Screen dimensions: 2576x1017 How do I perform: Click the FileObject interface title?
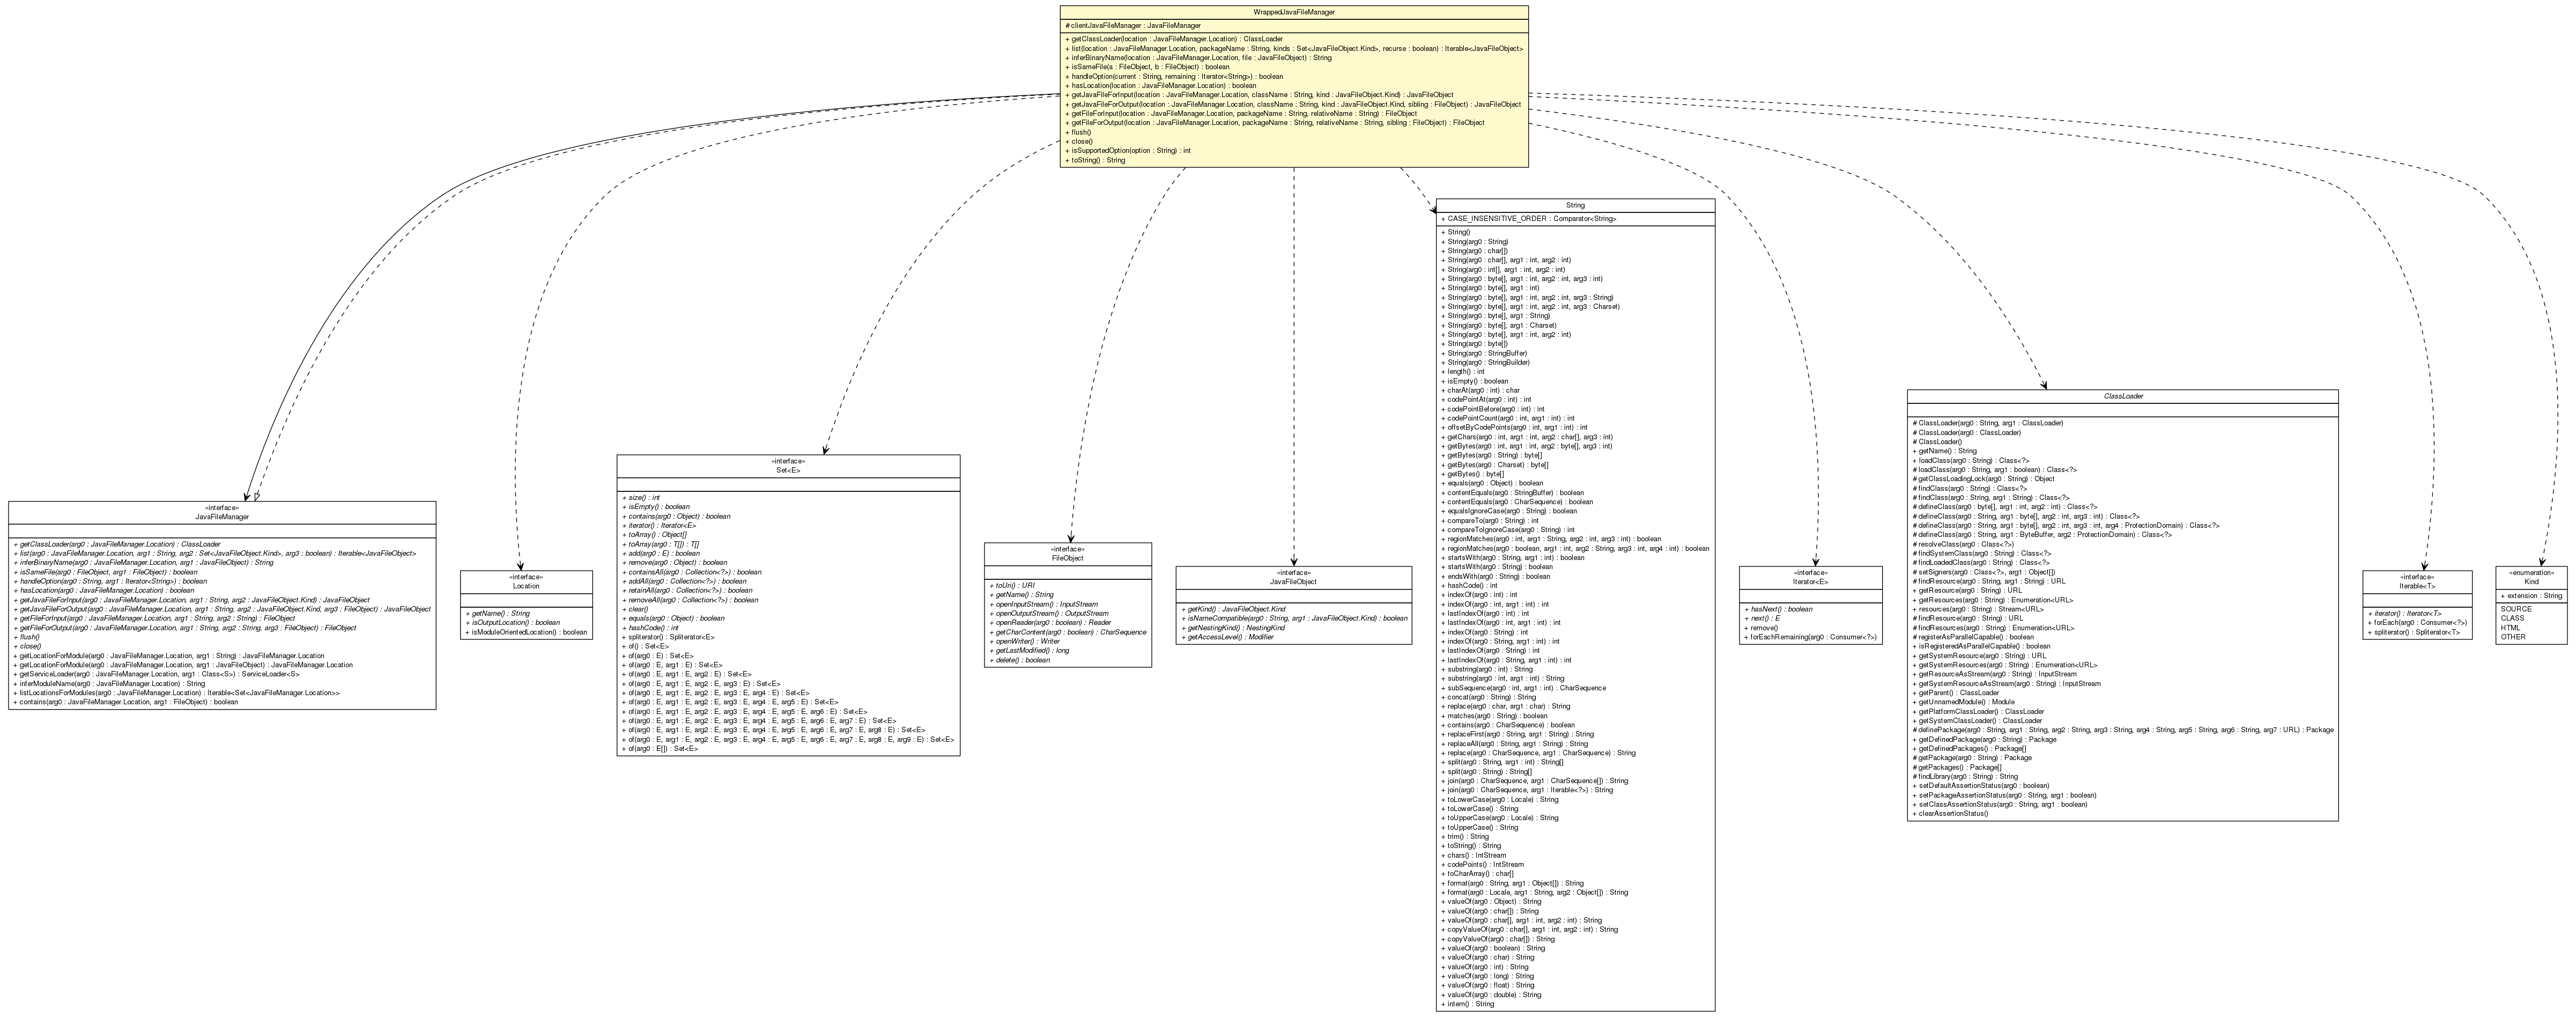(1068, 558)
